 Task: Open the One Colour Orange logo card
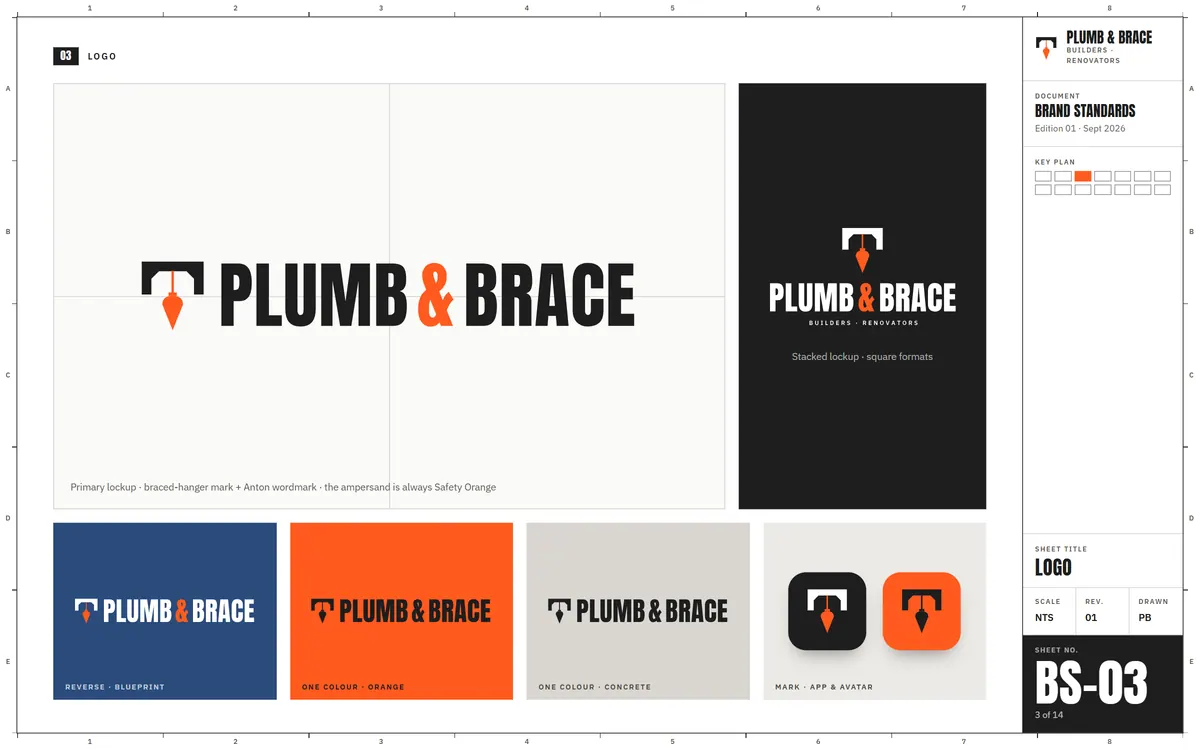(x=401, y=611)
